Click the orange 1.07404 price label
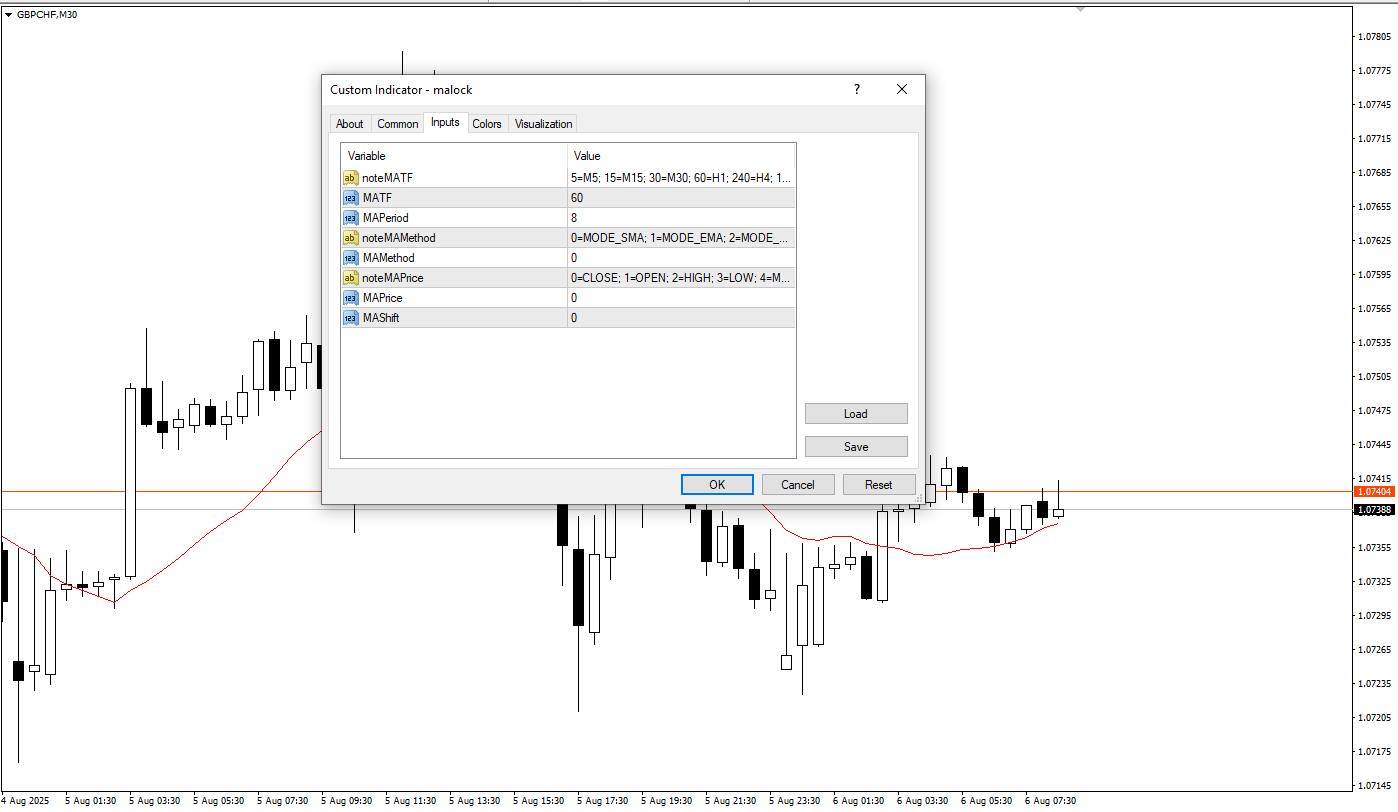This screenshot has width=1398, height=812. coord(1374,492)
